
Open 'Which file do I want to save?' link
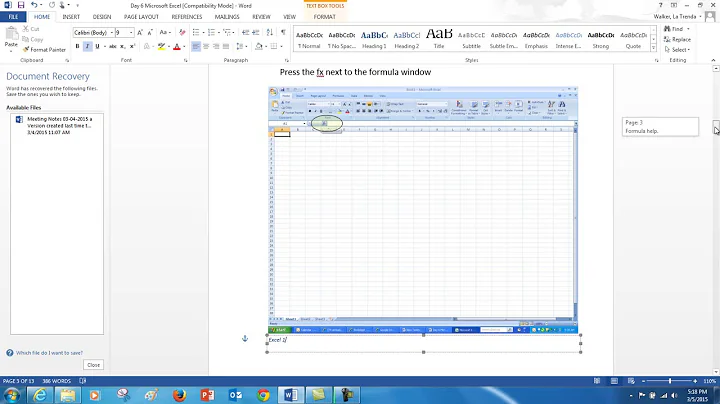point(49,353)
